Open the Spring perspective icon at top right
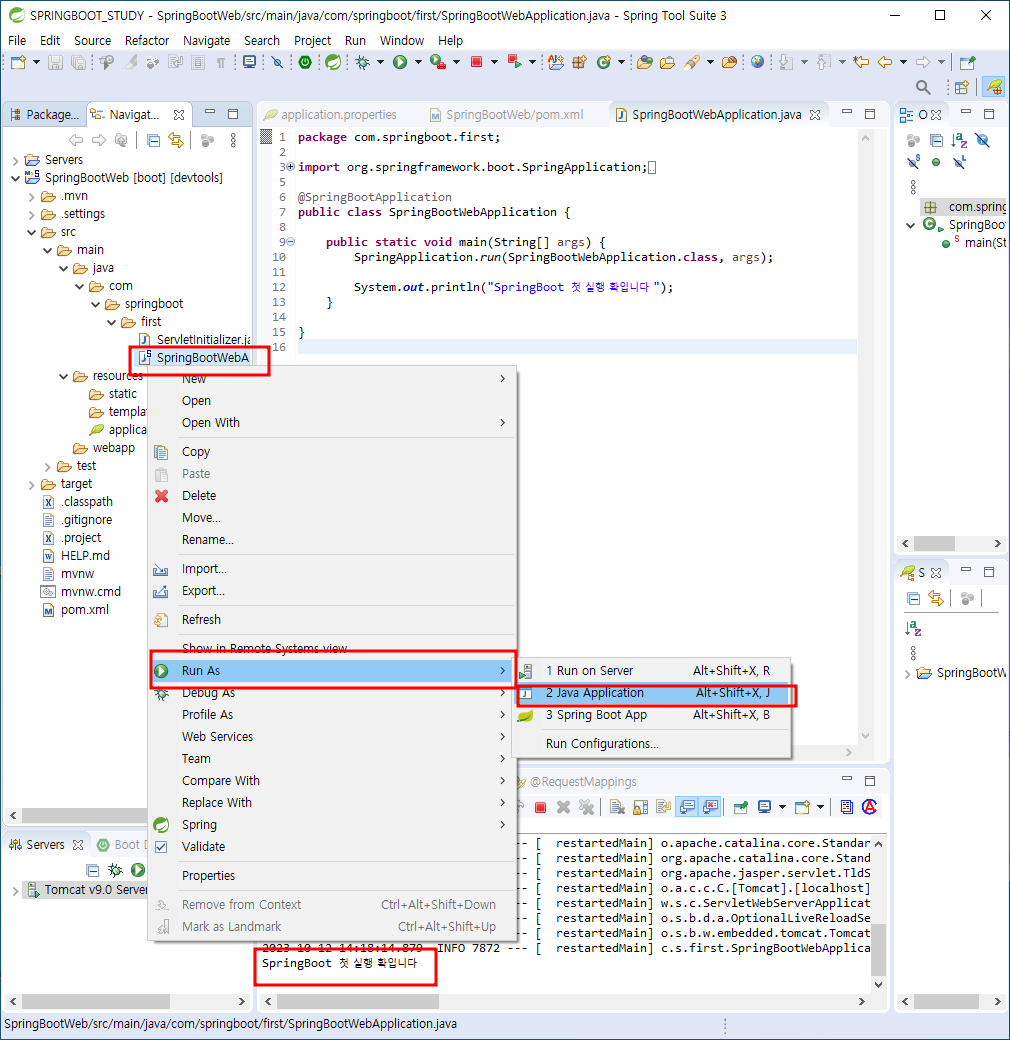The image size is (1010, 1040). pos(993,87)
